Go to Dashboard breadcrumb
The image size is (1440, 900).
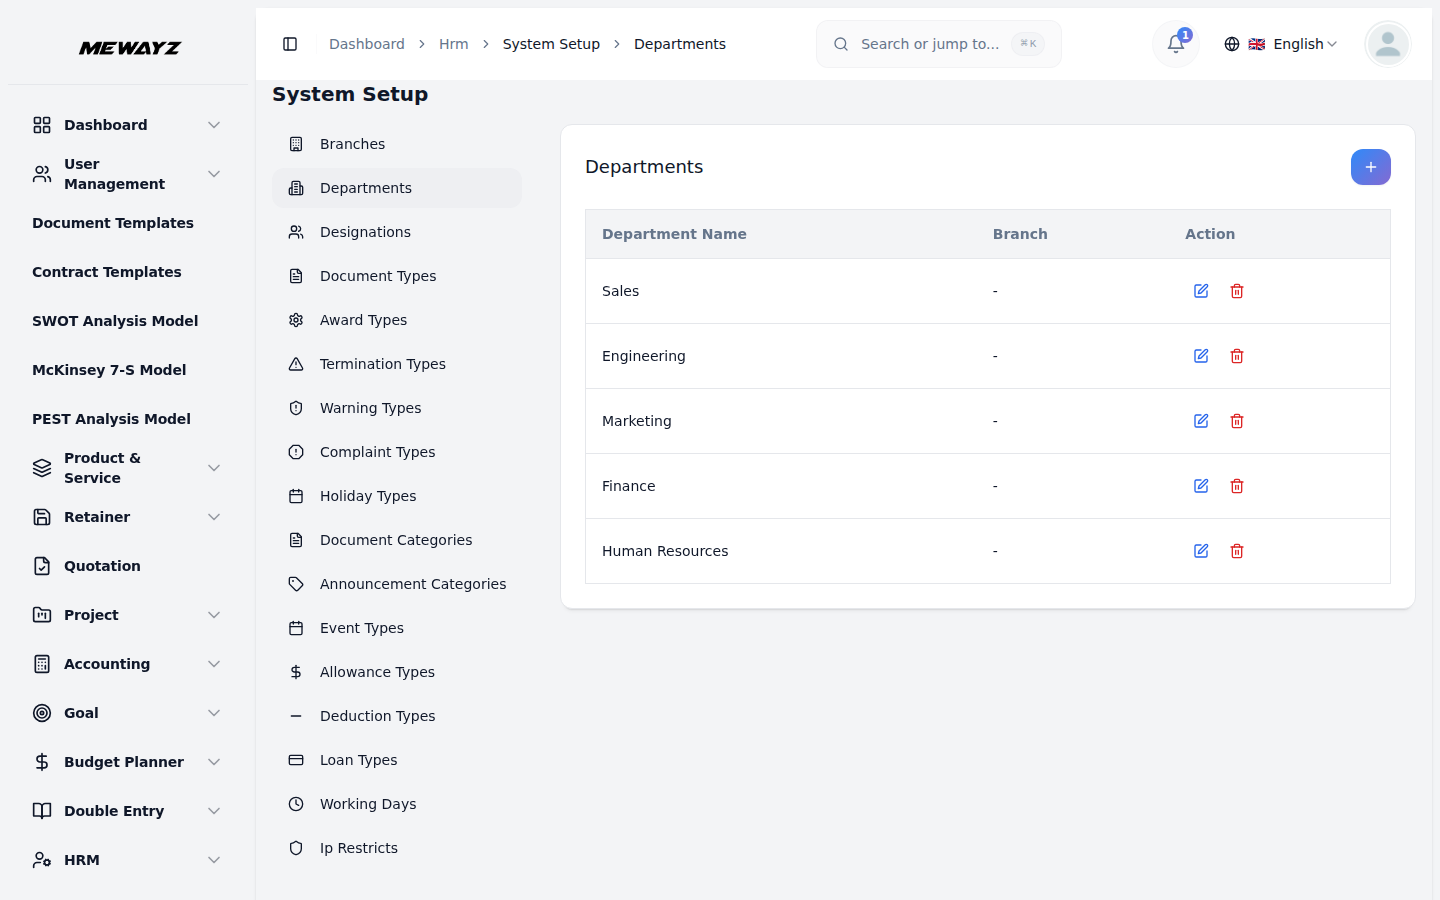point(367,44)
